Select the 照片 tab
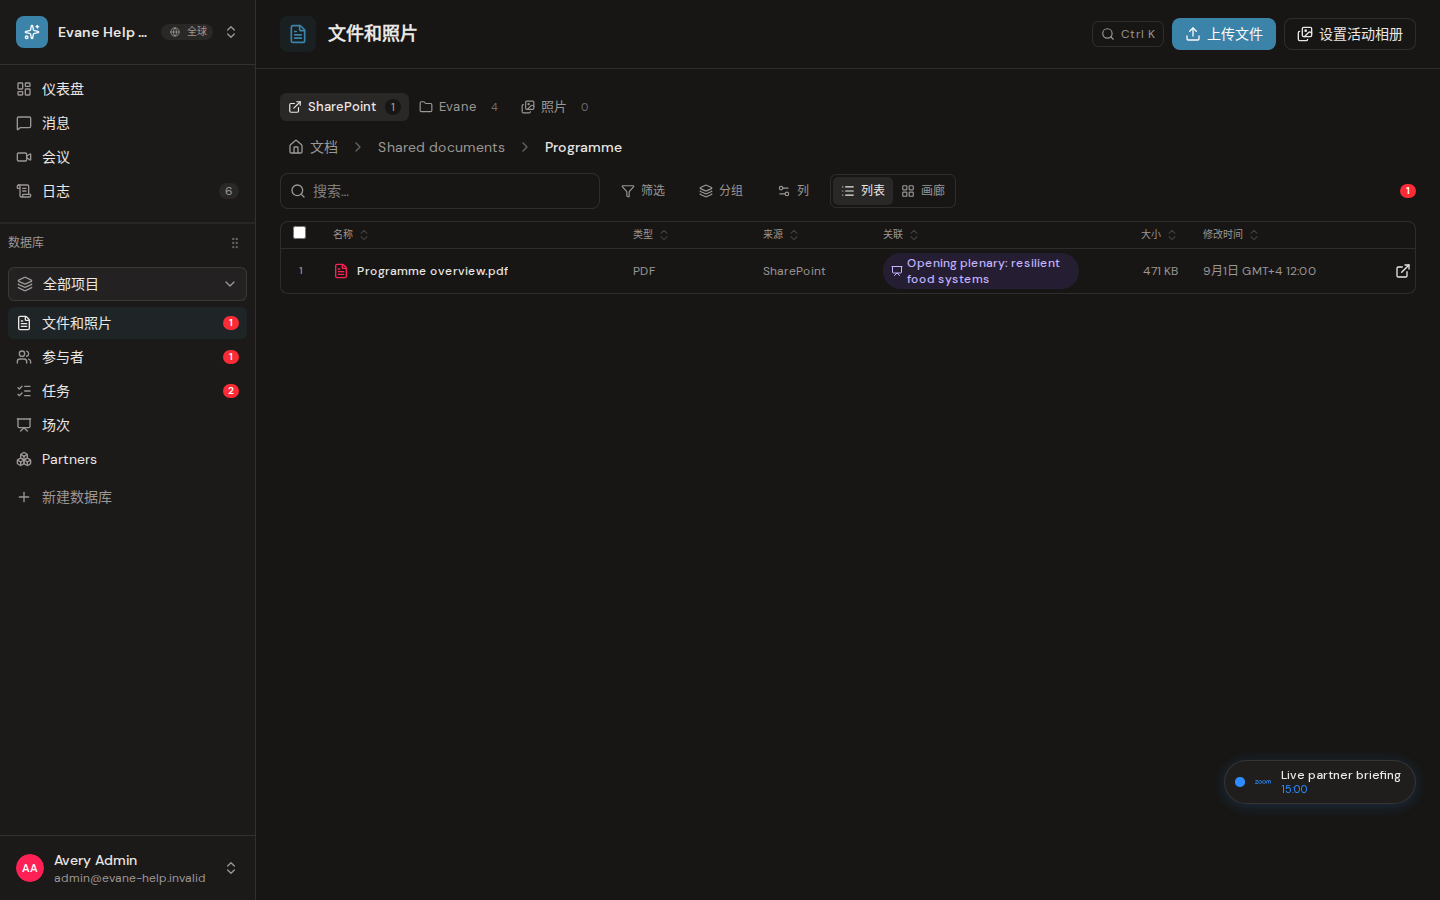The height and width of the screenshot is (900, 1440). tap(556, 107)
